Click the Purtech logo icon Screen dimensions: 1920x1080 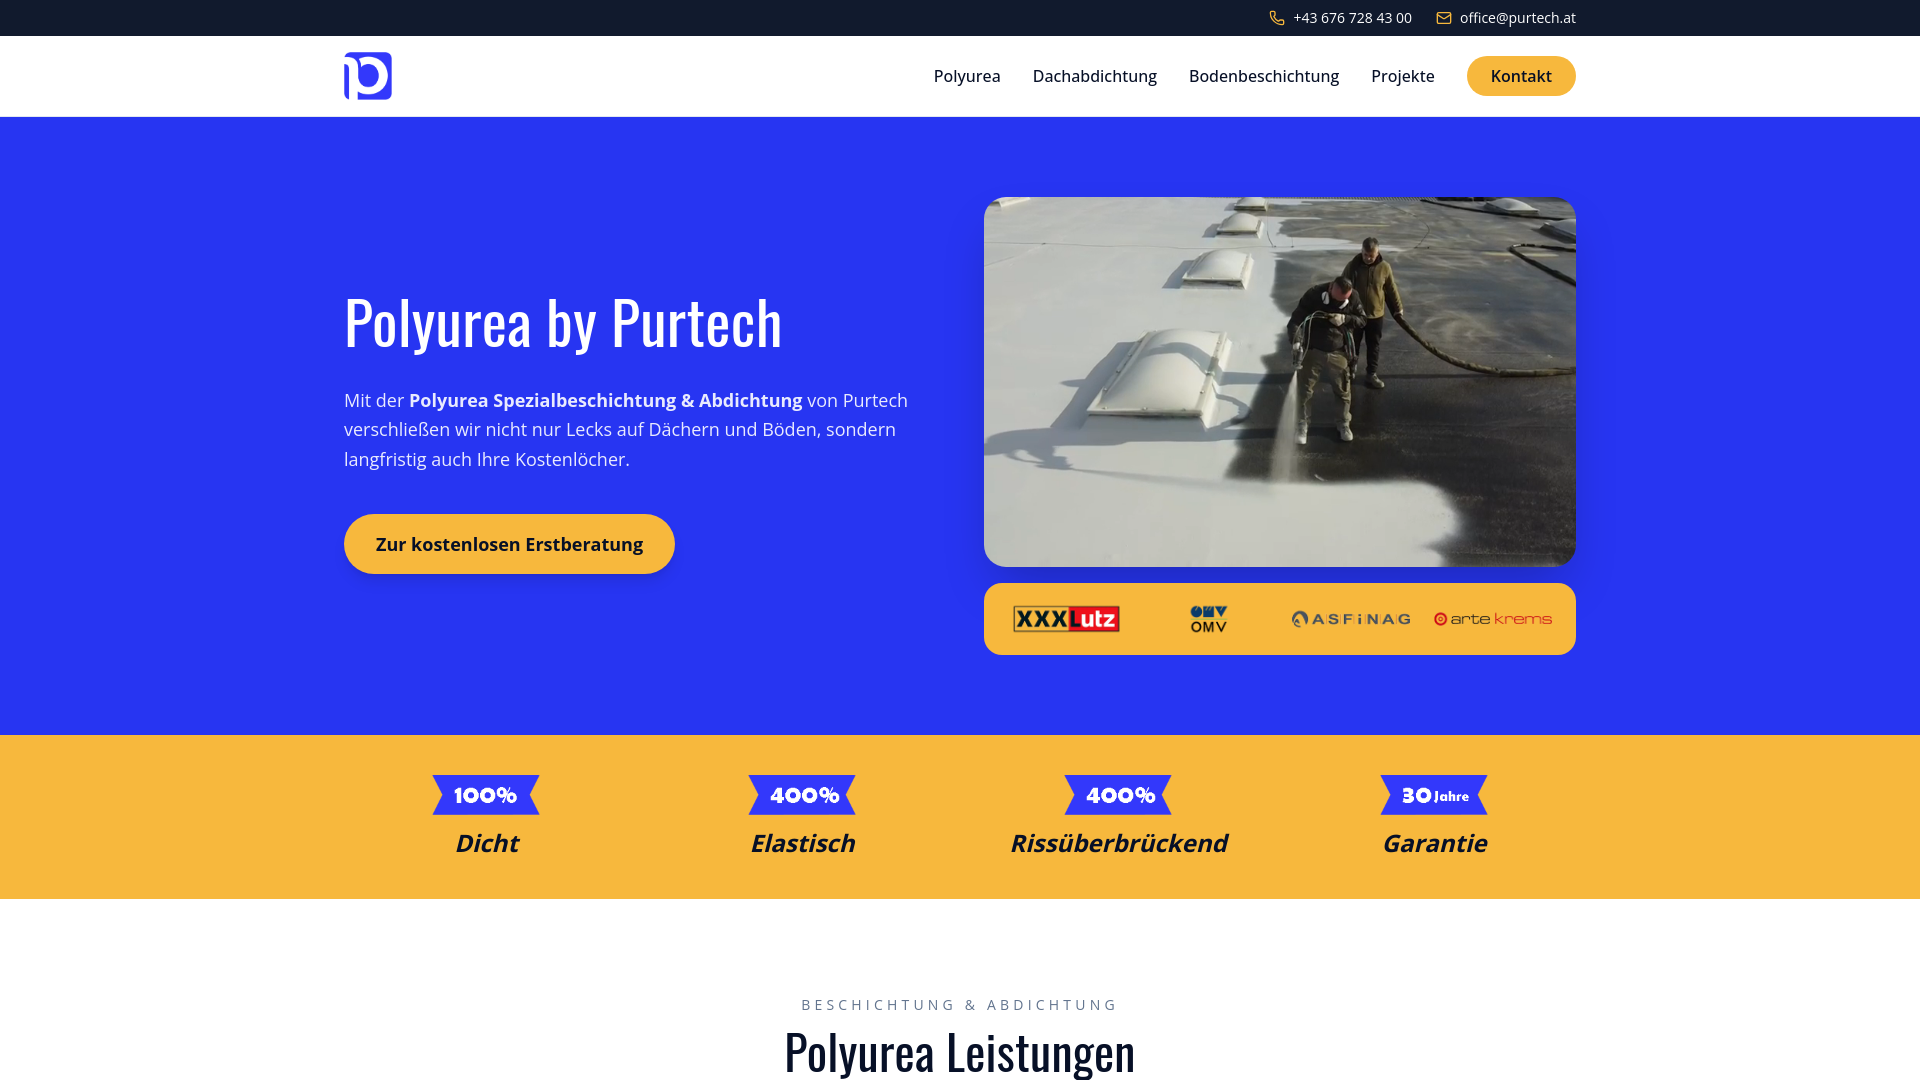point(368,76)
